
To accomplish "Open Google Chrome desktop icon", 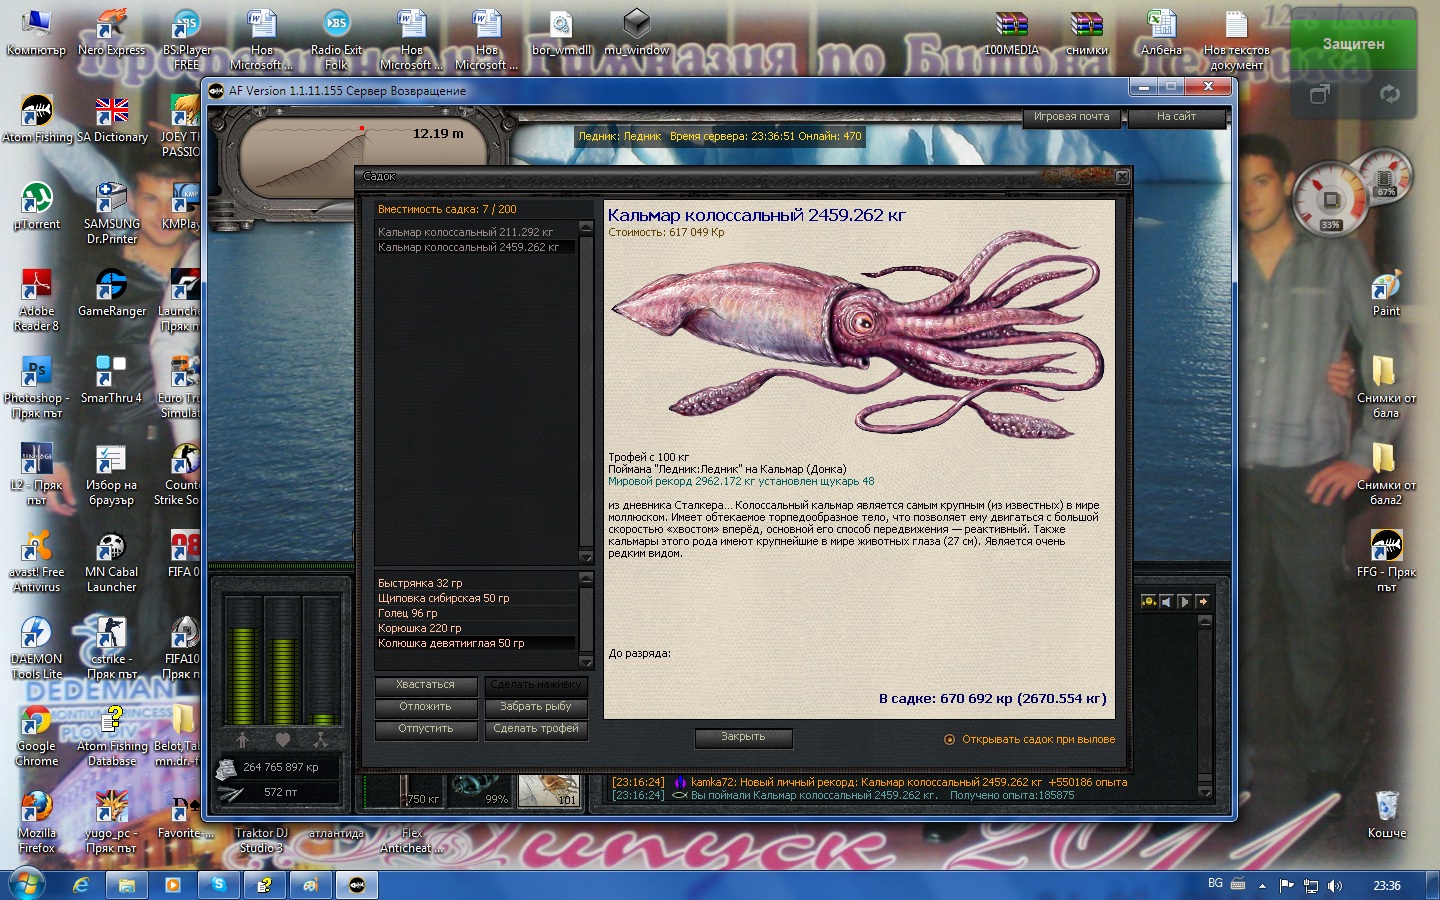I will point(37,734).
